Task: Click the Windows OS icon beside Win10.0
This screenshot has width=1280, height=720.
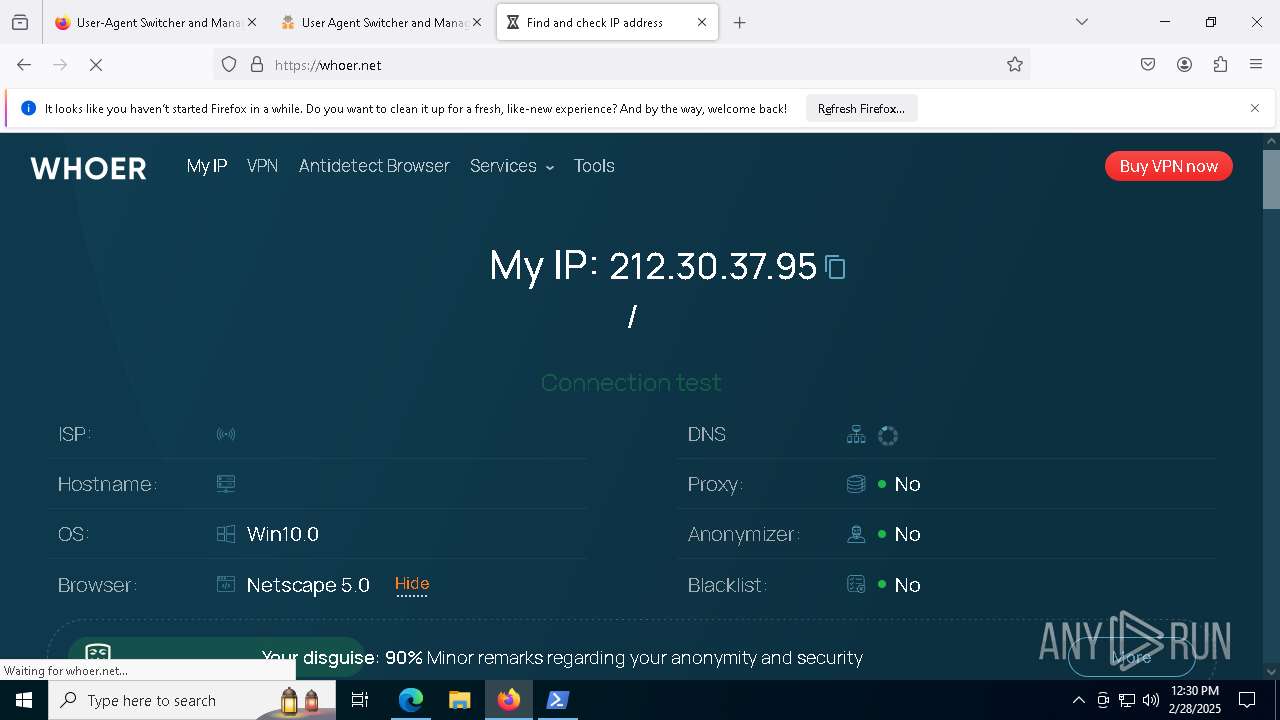Action: 226,534
